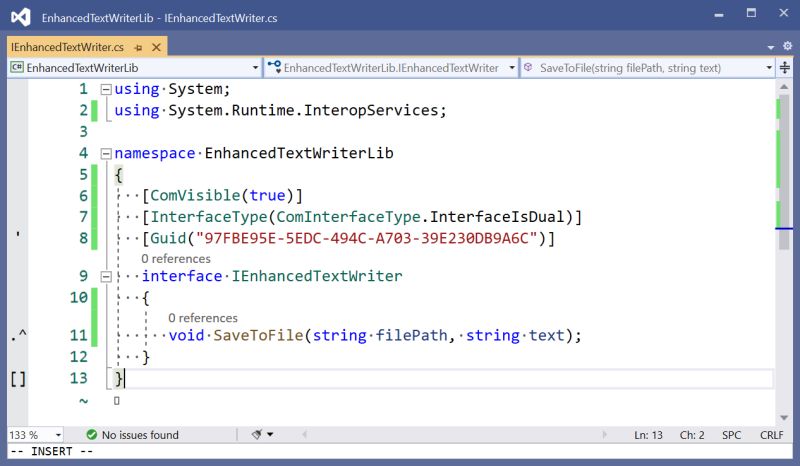Click System.Runtime.InteropServices on line 2
800x466 pixels.
tap(303, 110)
